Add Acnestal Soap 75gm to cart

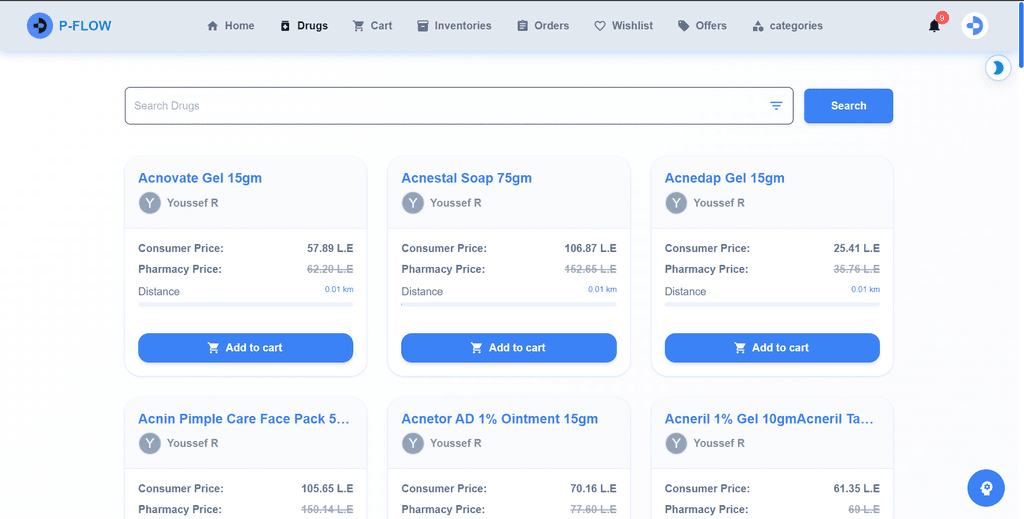click(x=509, y=348)
